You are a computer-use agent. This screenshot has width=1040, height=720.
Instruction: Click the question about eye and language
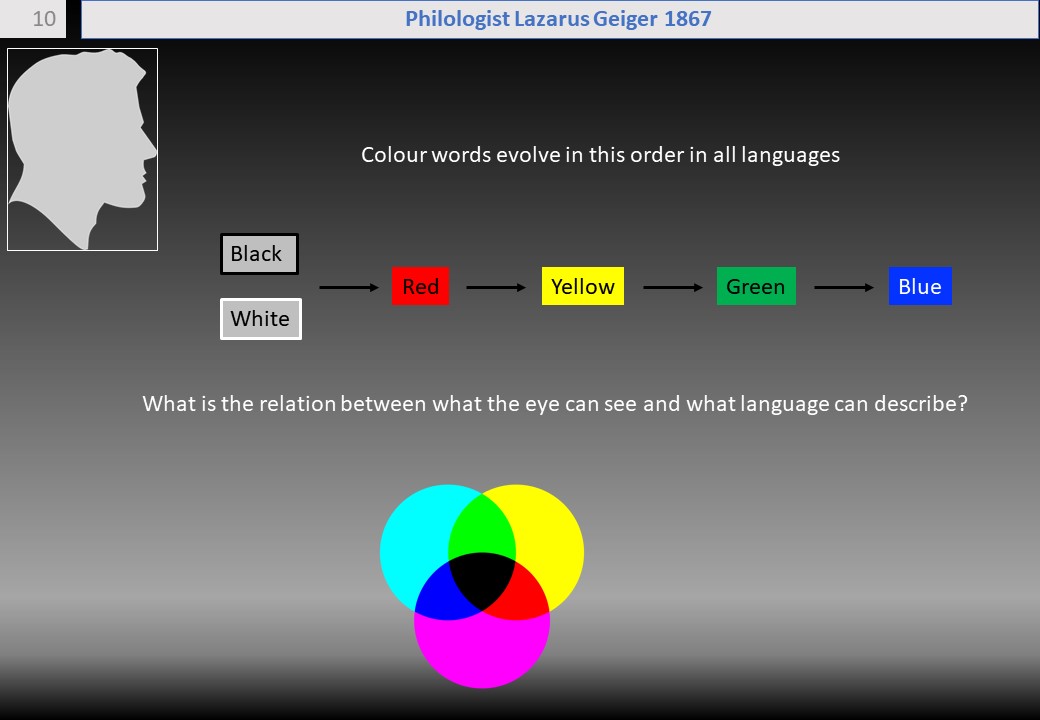coord(555,403)
